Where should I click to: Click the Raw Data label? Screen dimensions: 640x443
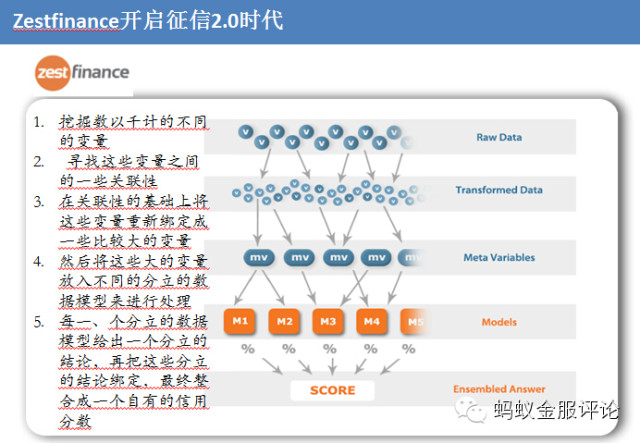tap(499, 137)
